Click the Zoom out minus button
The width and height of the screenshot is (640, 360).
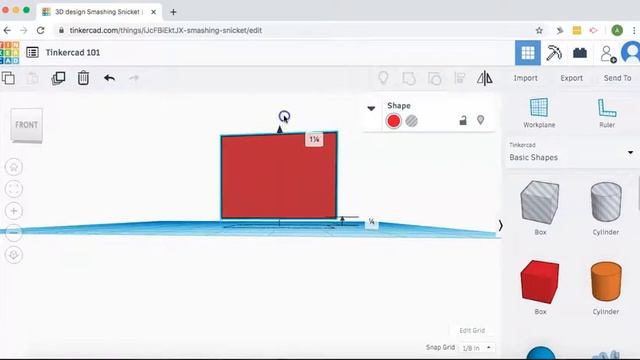(14, 233)
